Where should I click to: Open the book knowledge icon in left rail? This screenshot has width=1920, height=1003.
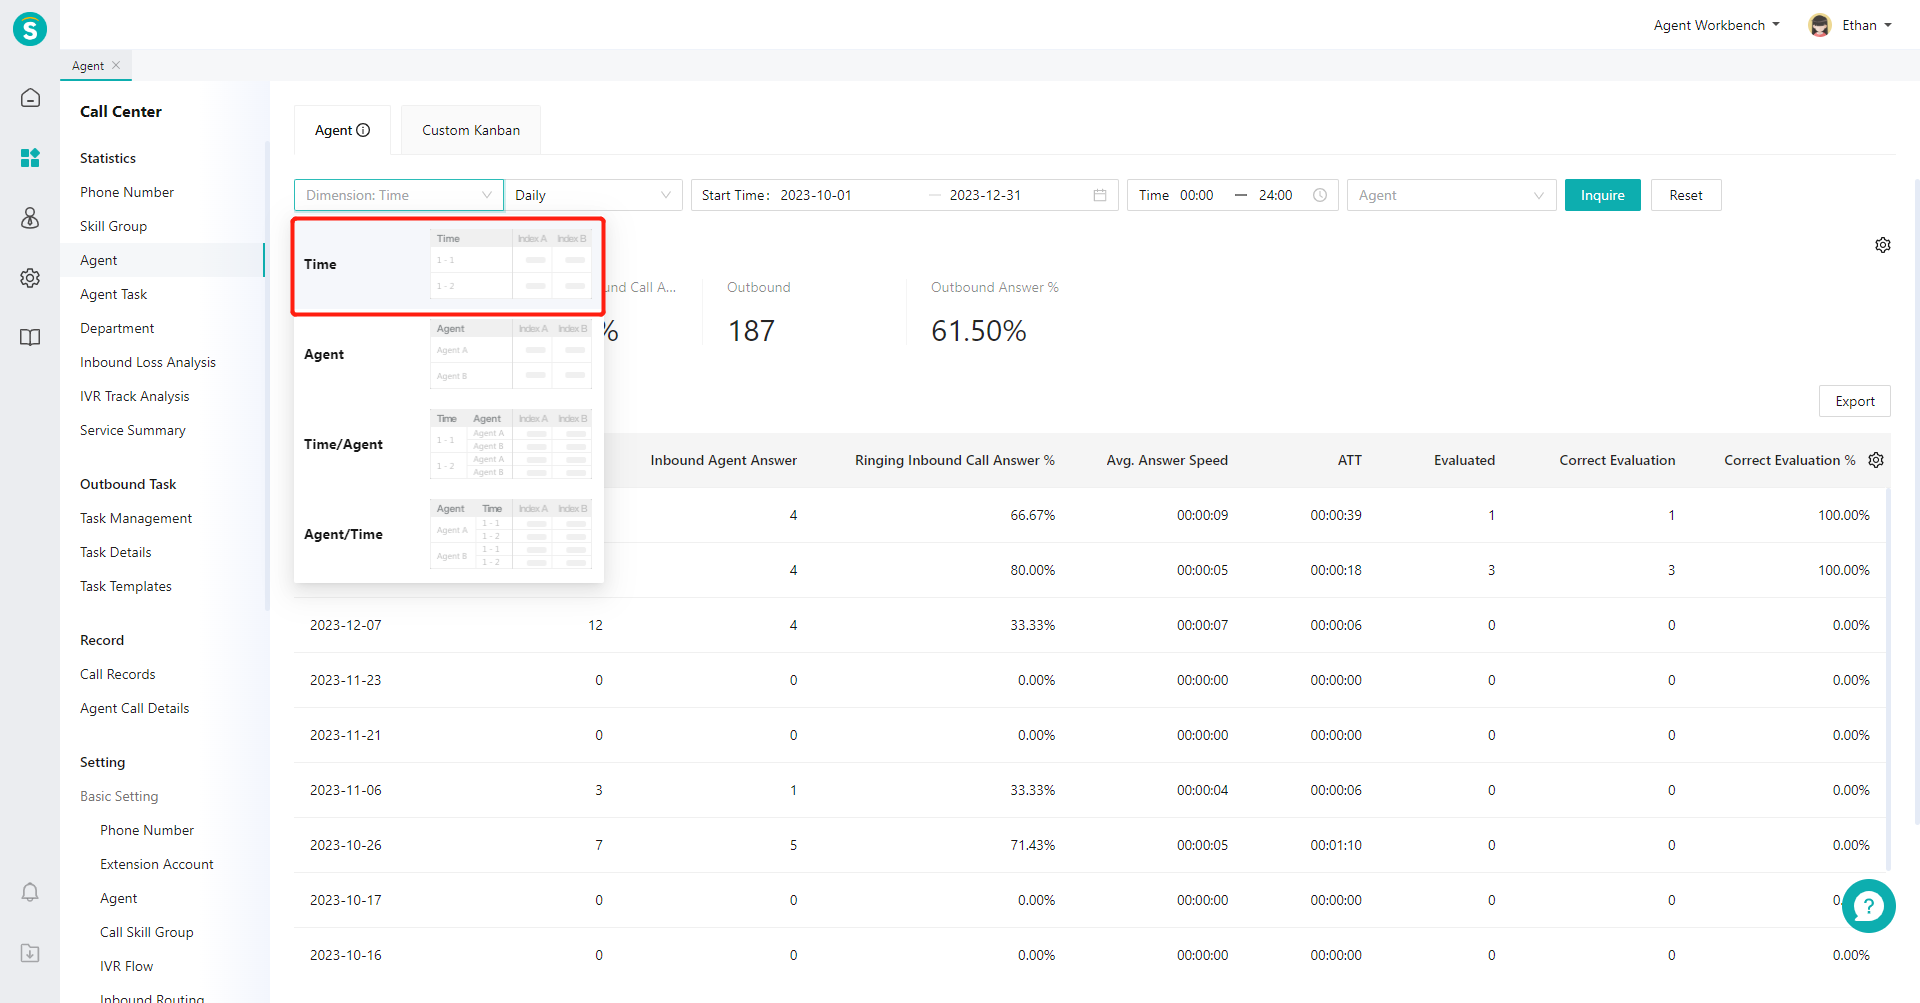[x=30, y=338]
